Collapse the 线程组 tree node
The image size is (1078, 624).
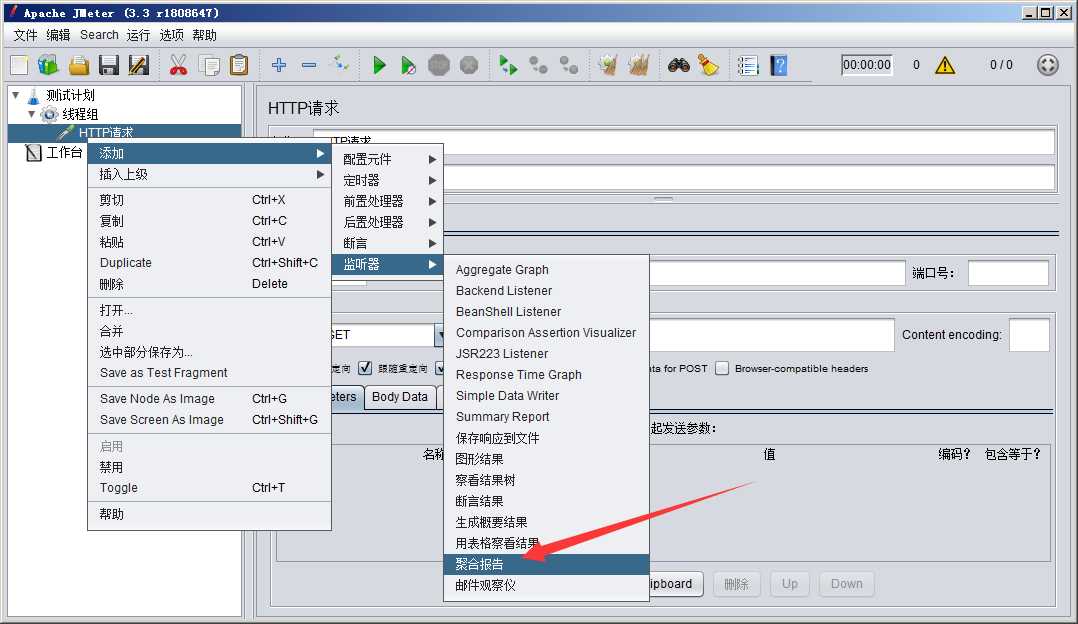(x=32, y=114)
